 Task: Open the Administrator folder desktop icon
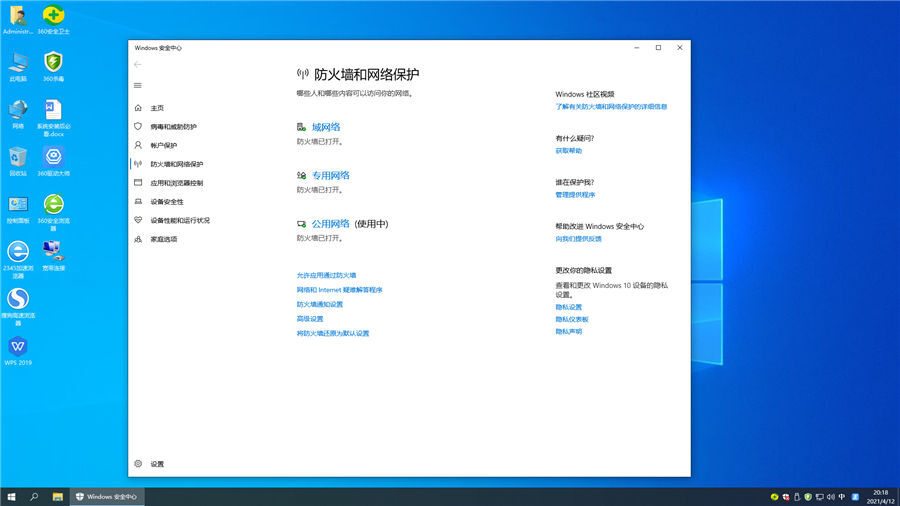(18, 20)
